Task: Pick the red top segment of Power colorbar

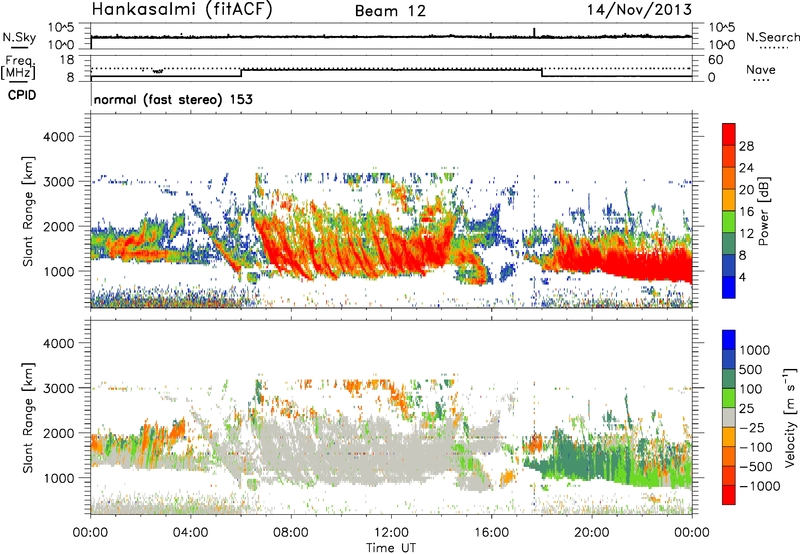Action: click(x=729, y=134)
